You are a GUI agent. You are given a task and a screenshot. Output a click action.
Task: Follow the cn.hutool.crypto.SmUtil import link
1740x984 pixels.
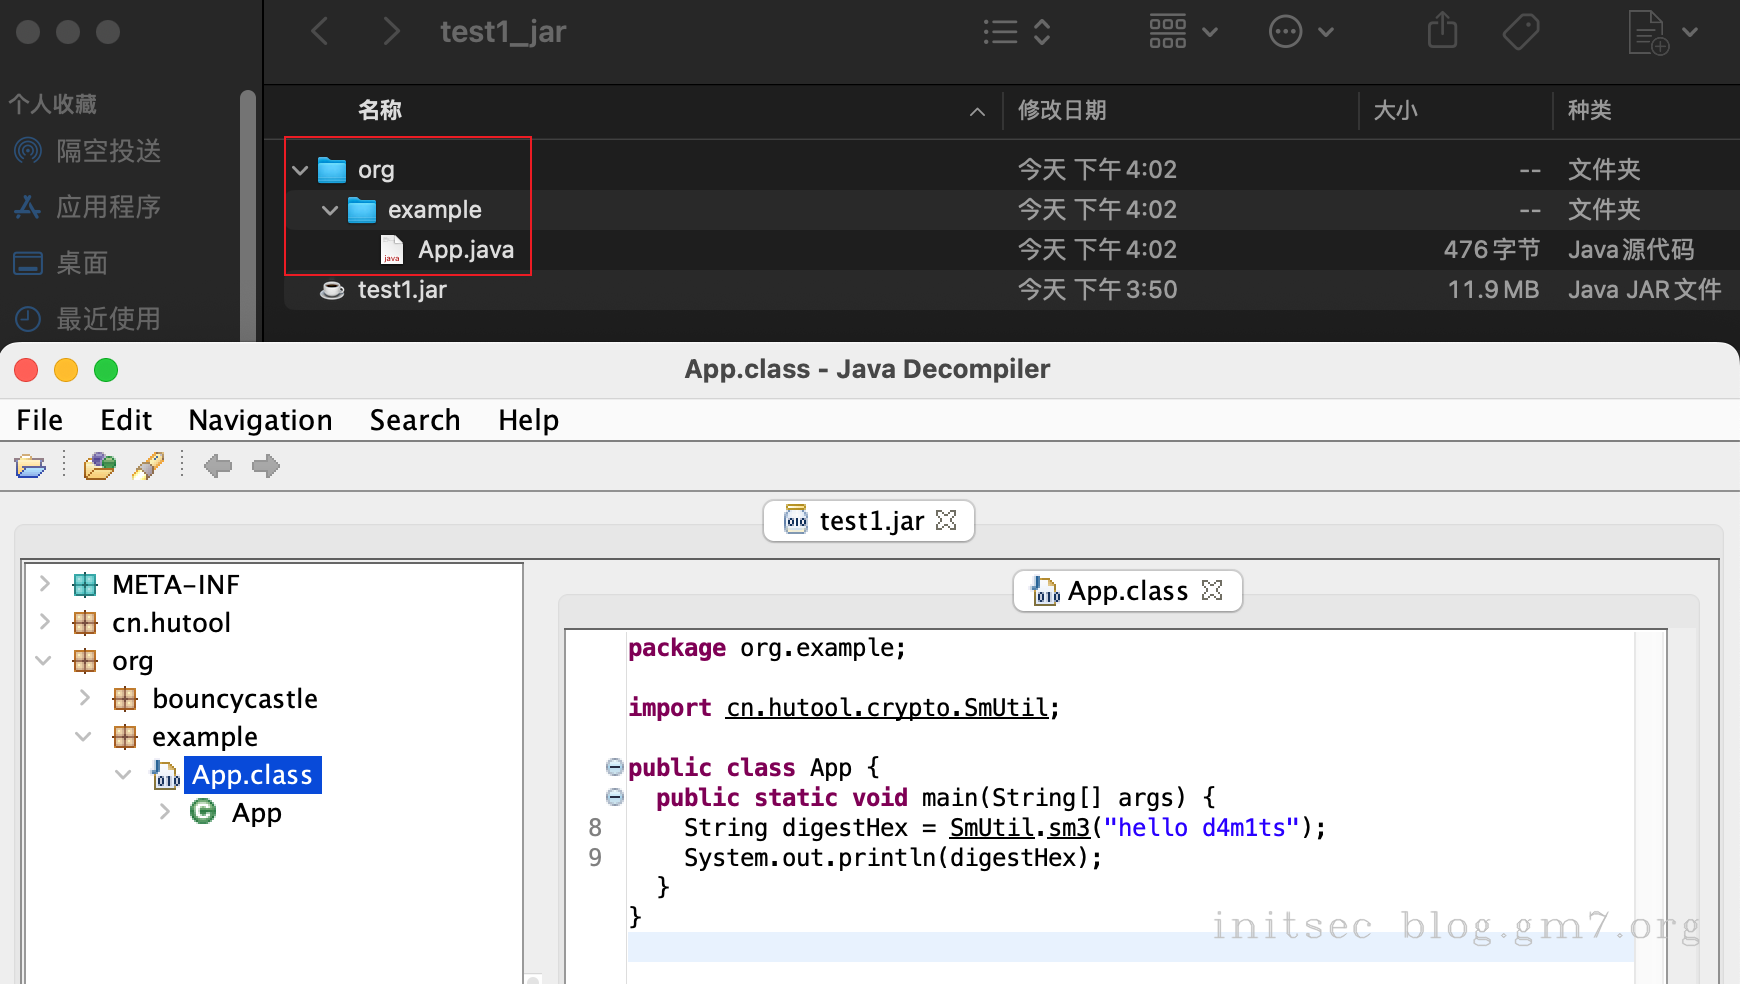pos(887,708)
